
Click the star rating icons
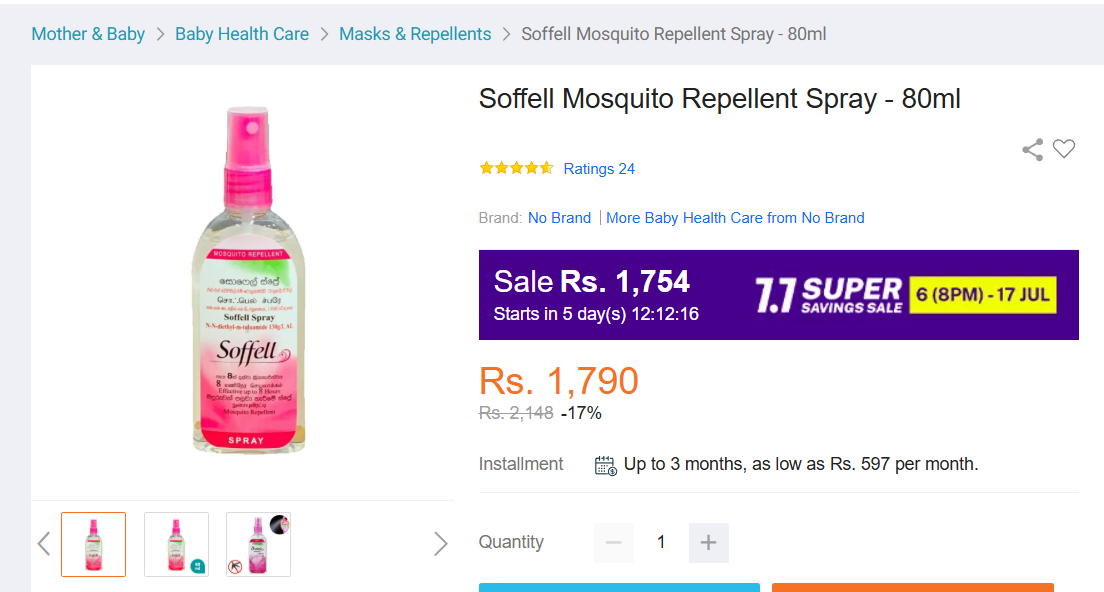pyautogui.click(x=516, y=168)
